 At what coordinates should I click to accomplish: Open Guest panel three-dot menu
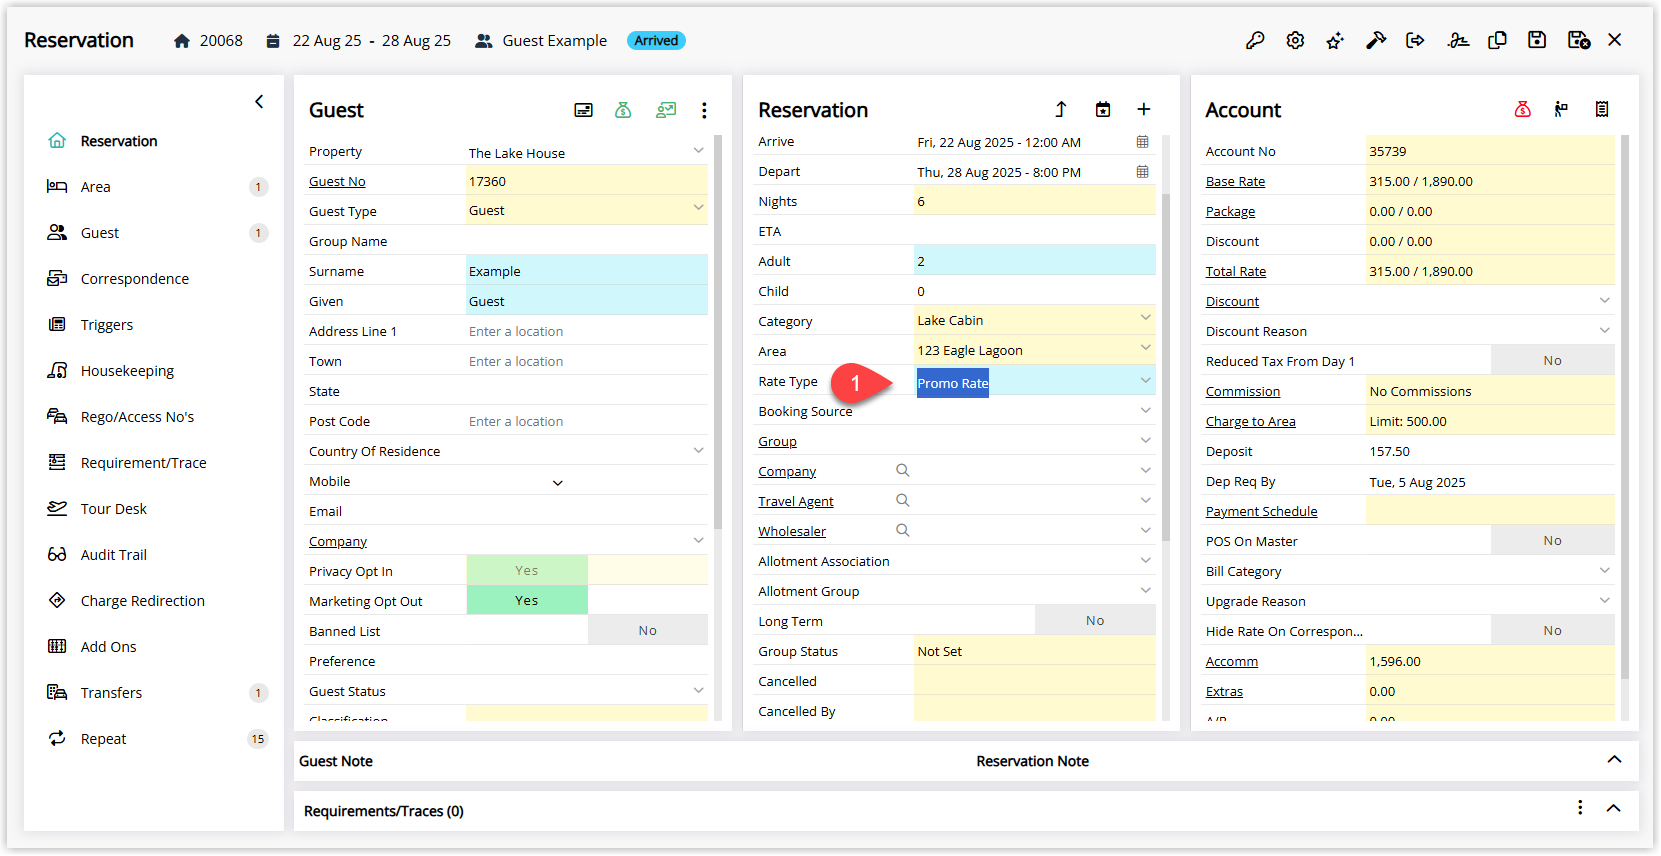click(x=704, y=110)
